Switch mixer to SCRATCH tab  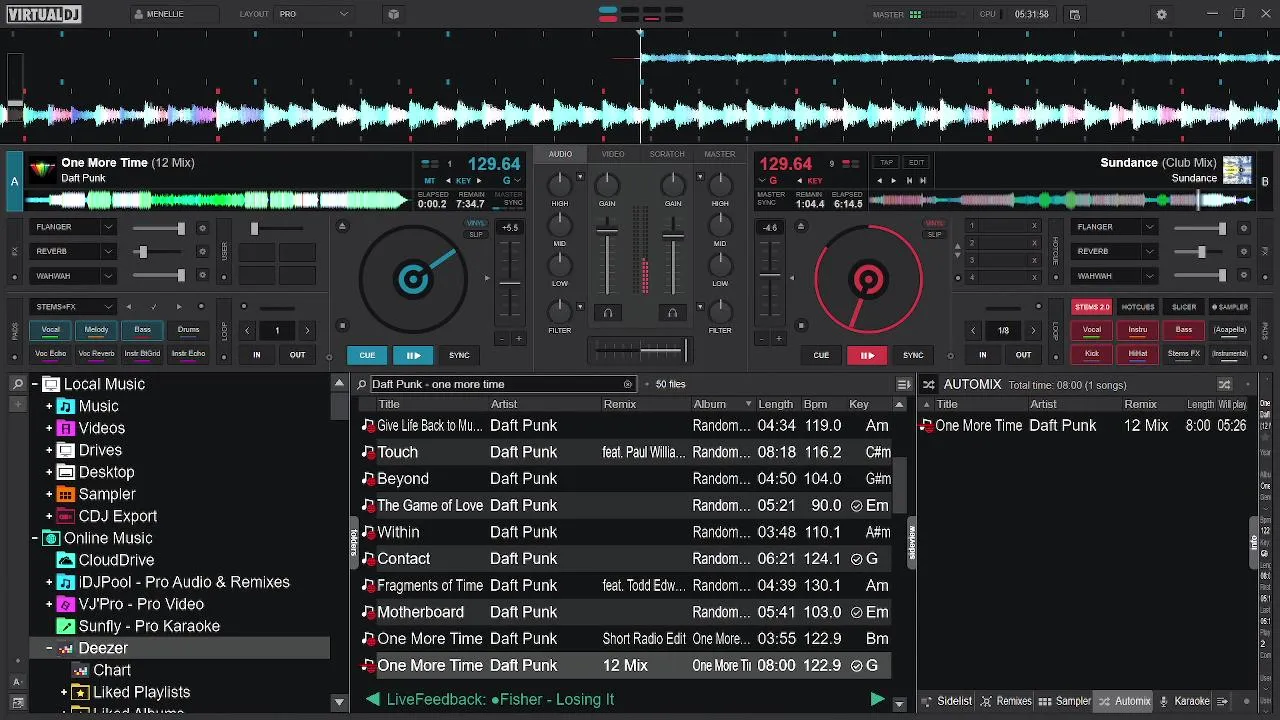click(x=667, y=154)
